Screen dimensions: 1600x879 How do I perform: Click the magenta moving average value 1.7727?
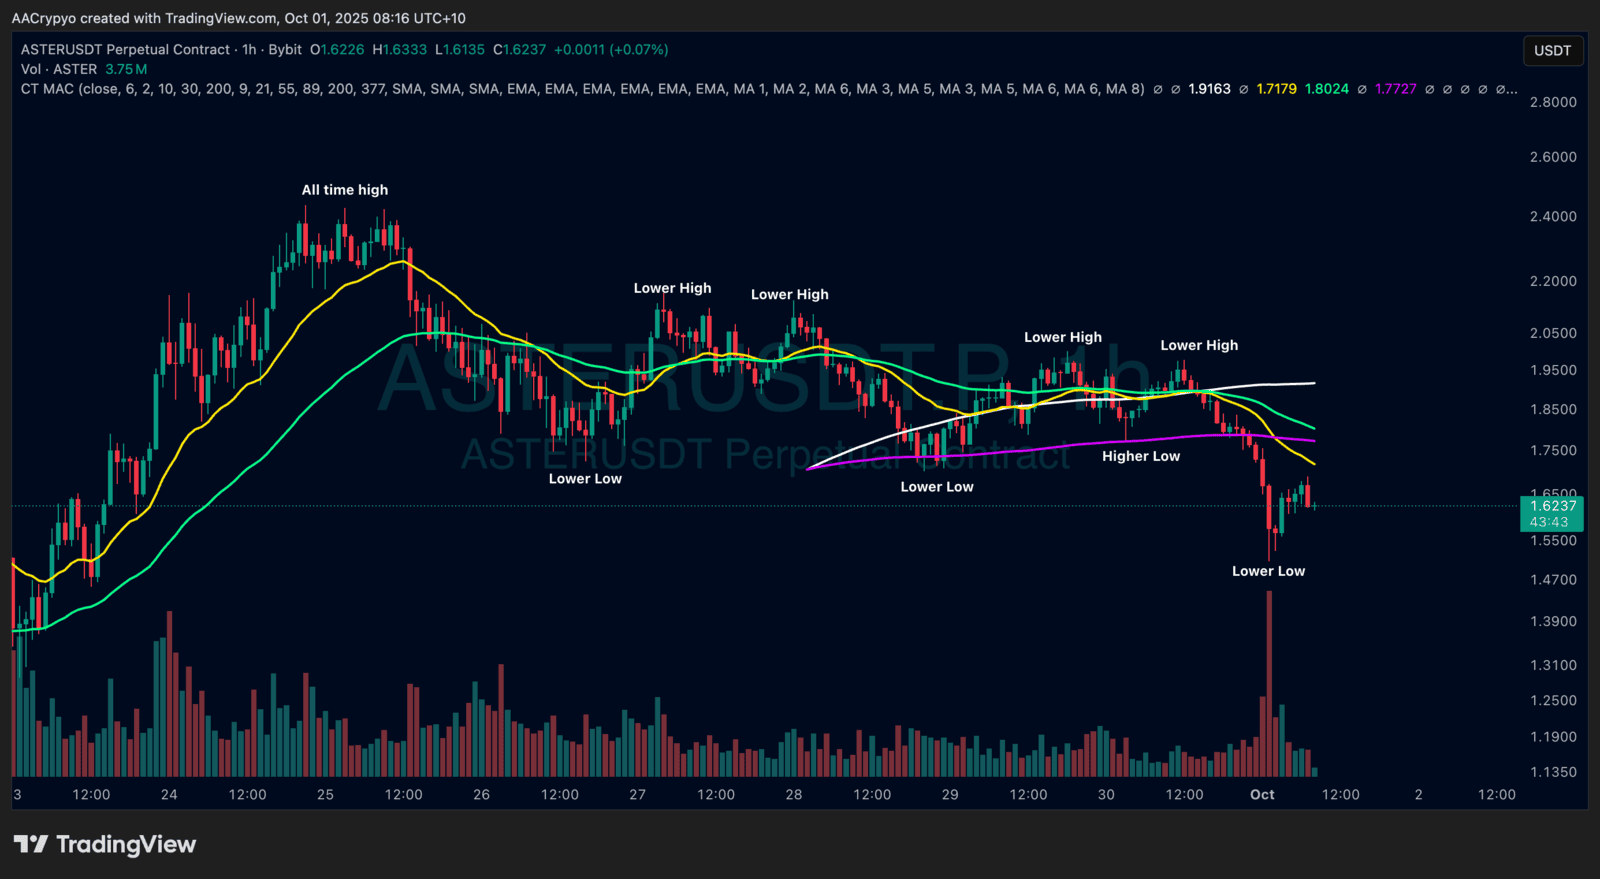(x=1395, y=89)
